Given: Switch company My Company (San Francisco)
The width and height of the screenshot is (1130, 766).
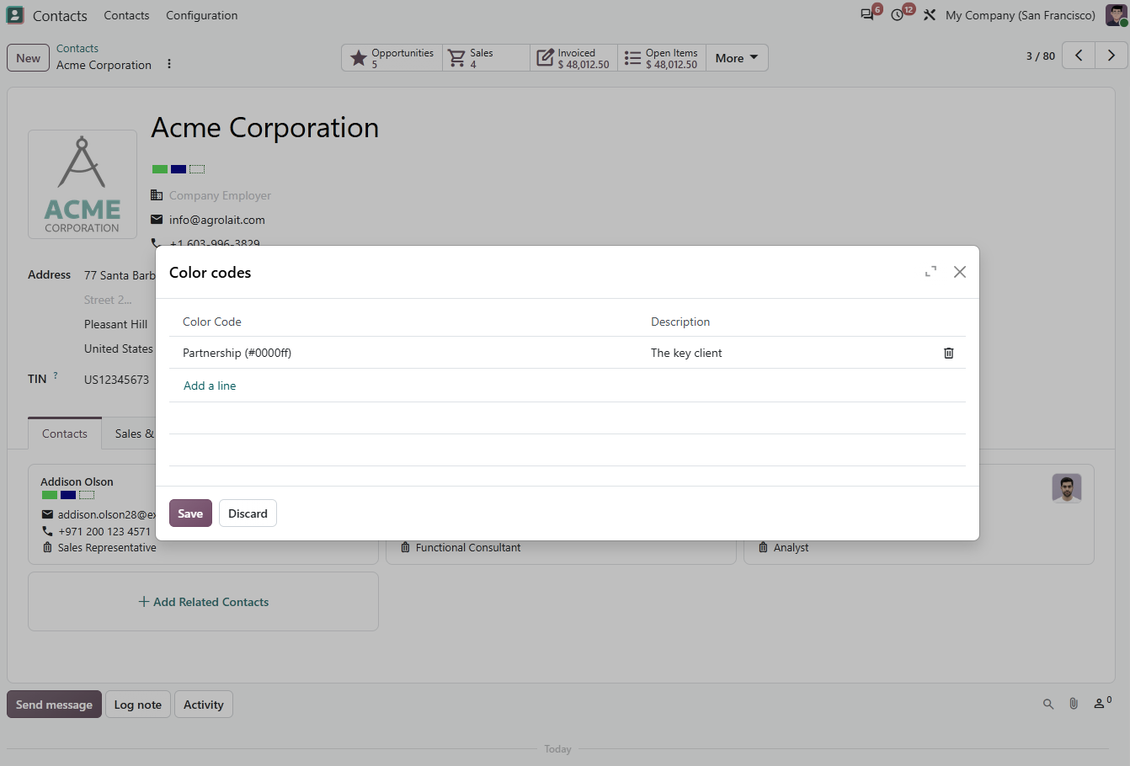Looking at the screenshot, I should pyautogui.click(x=1020, y=15).
